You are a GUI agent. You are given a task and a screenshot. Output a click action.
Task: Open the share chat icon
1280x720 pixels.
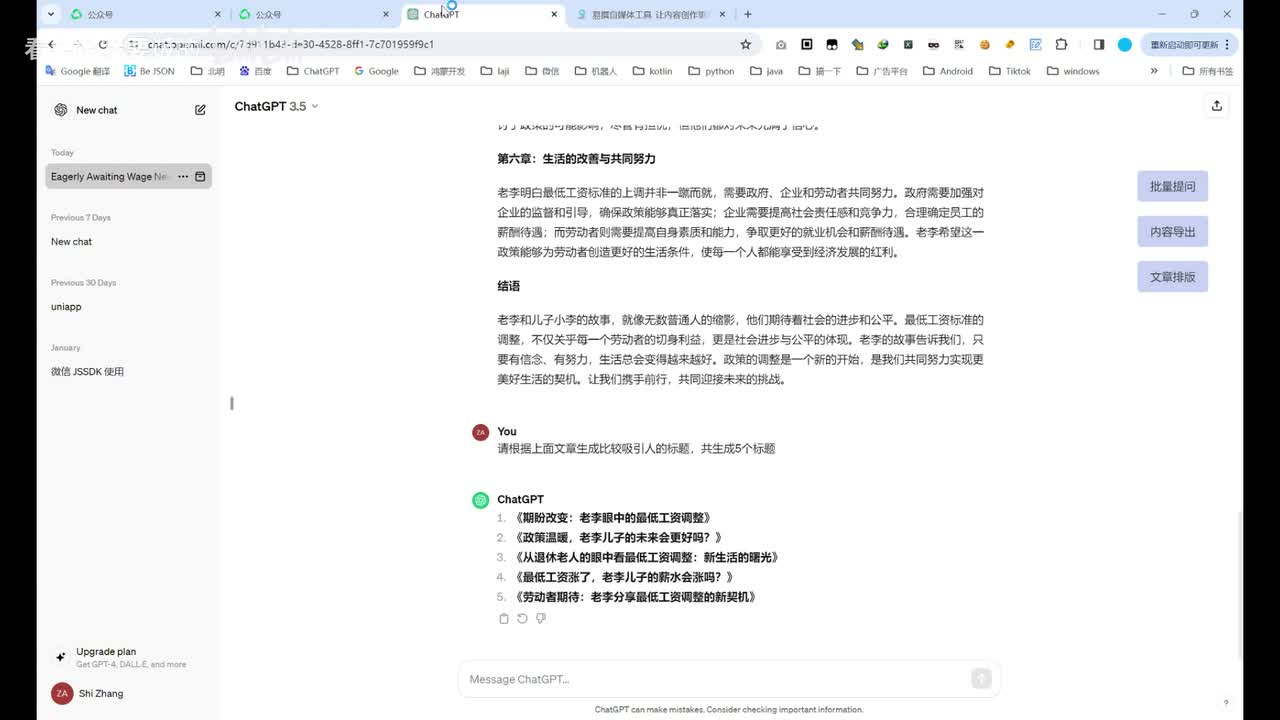pyautogui.click(x=1216, y=106)
